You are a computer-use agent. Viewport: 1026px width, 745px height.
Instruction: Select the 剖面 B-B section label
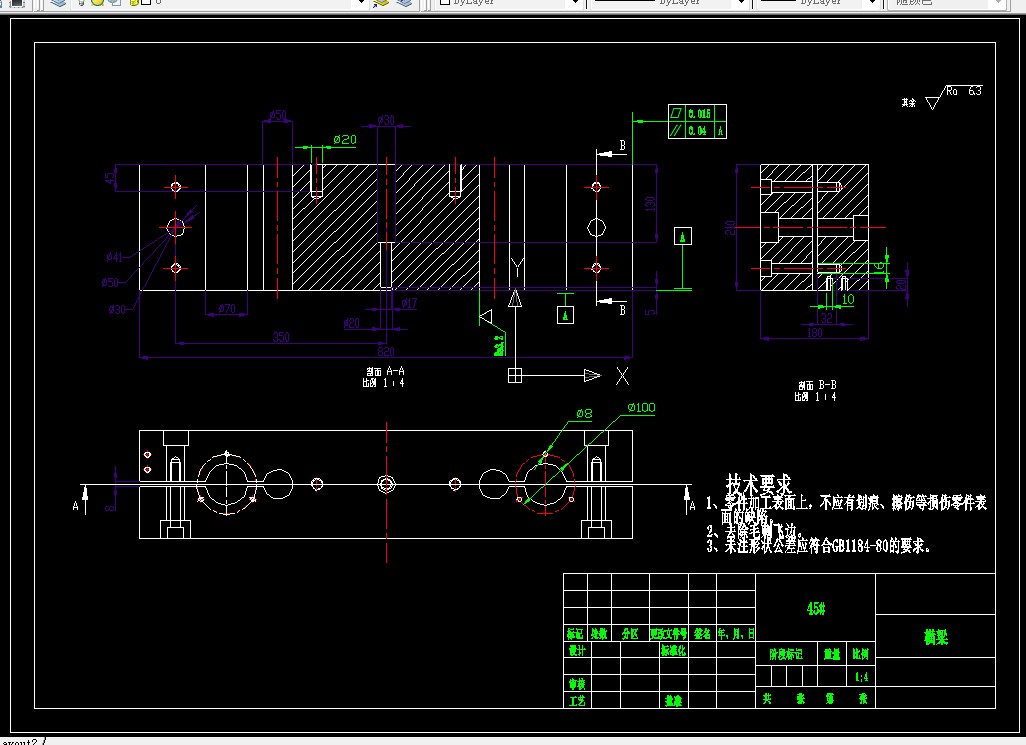(x=817, y=385)
